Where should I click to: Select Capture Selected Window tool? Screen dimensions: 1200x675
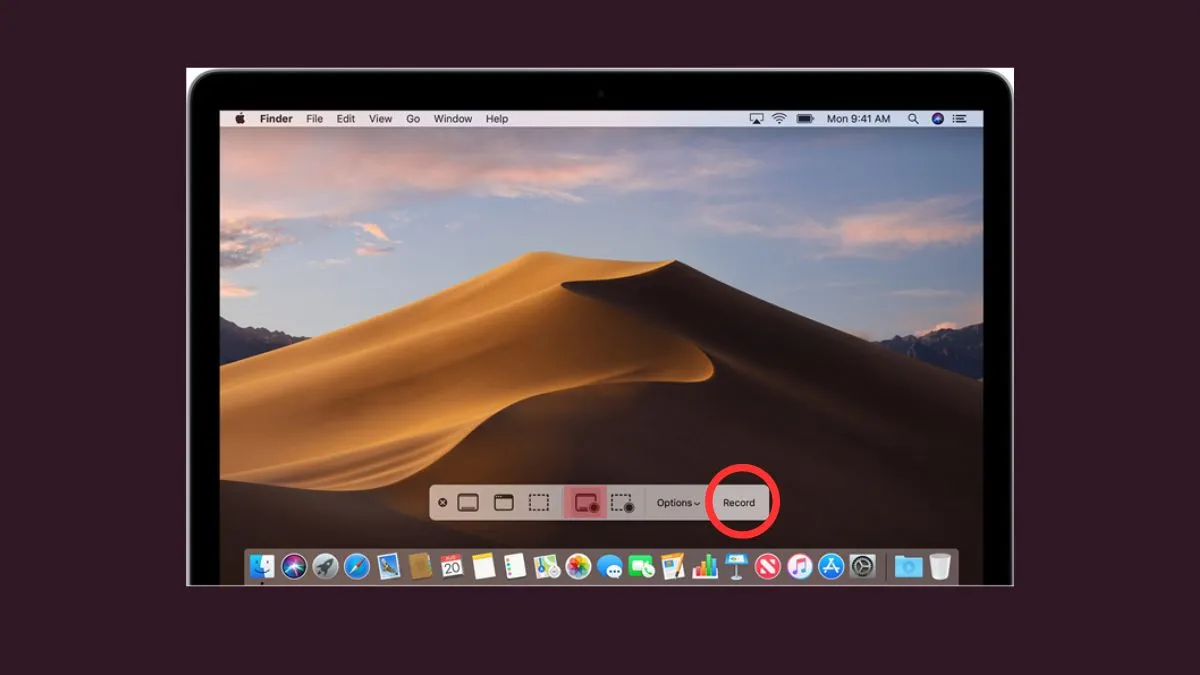coord(504,503)
